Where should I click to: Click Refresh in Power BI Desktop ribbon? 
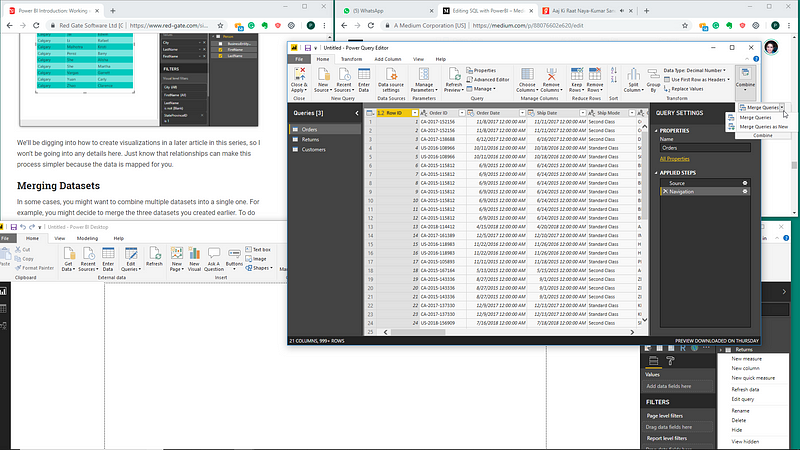[154, 256]
